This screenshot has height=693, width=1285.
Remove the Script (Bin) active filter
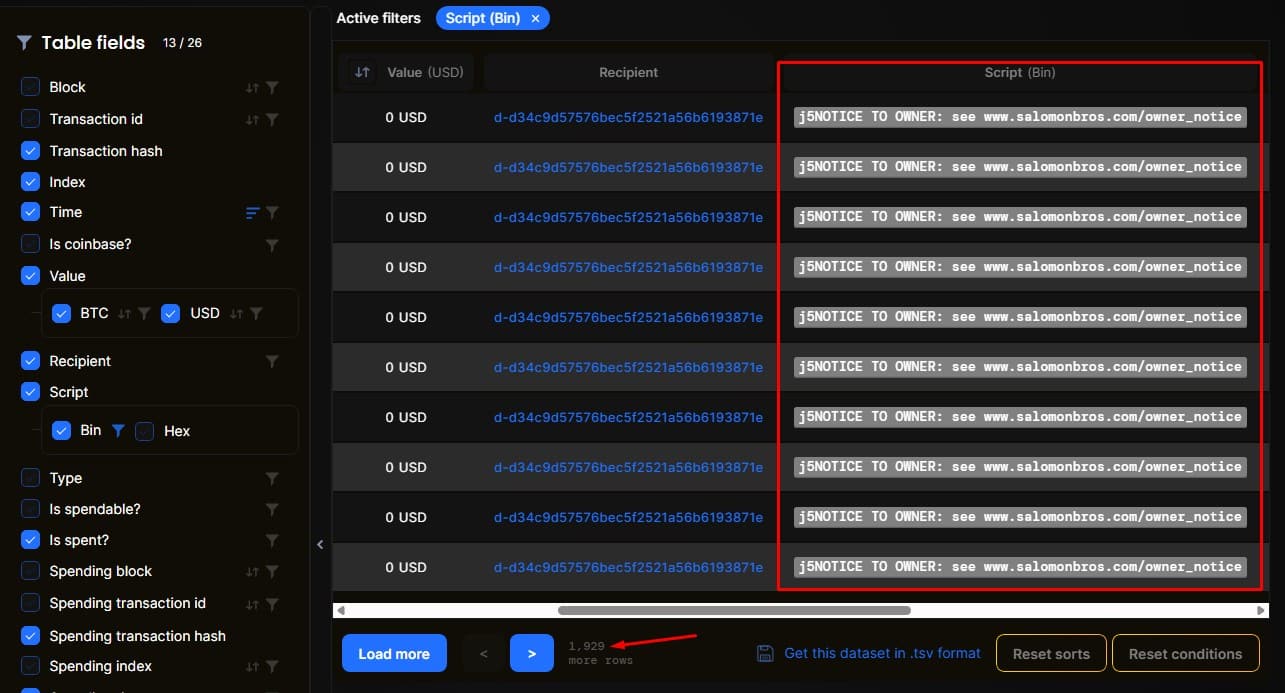tap(535, 18)
